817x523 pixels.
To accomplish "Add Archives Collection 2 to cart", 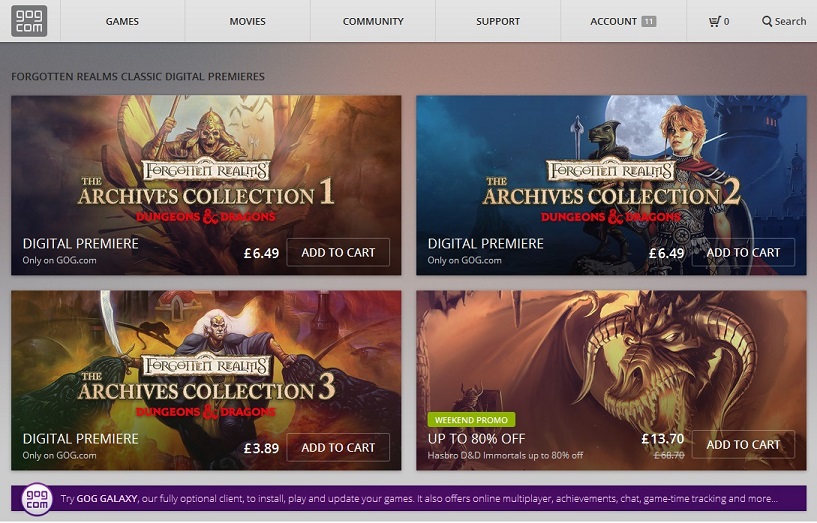I will click(x=743, y=253).
